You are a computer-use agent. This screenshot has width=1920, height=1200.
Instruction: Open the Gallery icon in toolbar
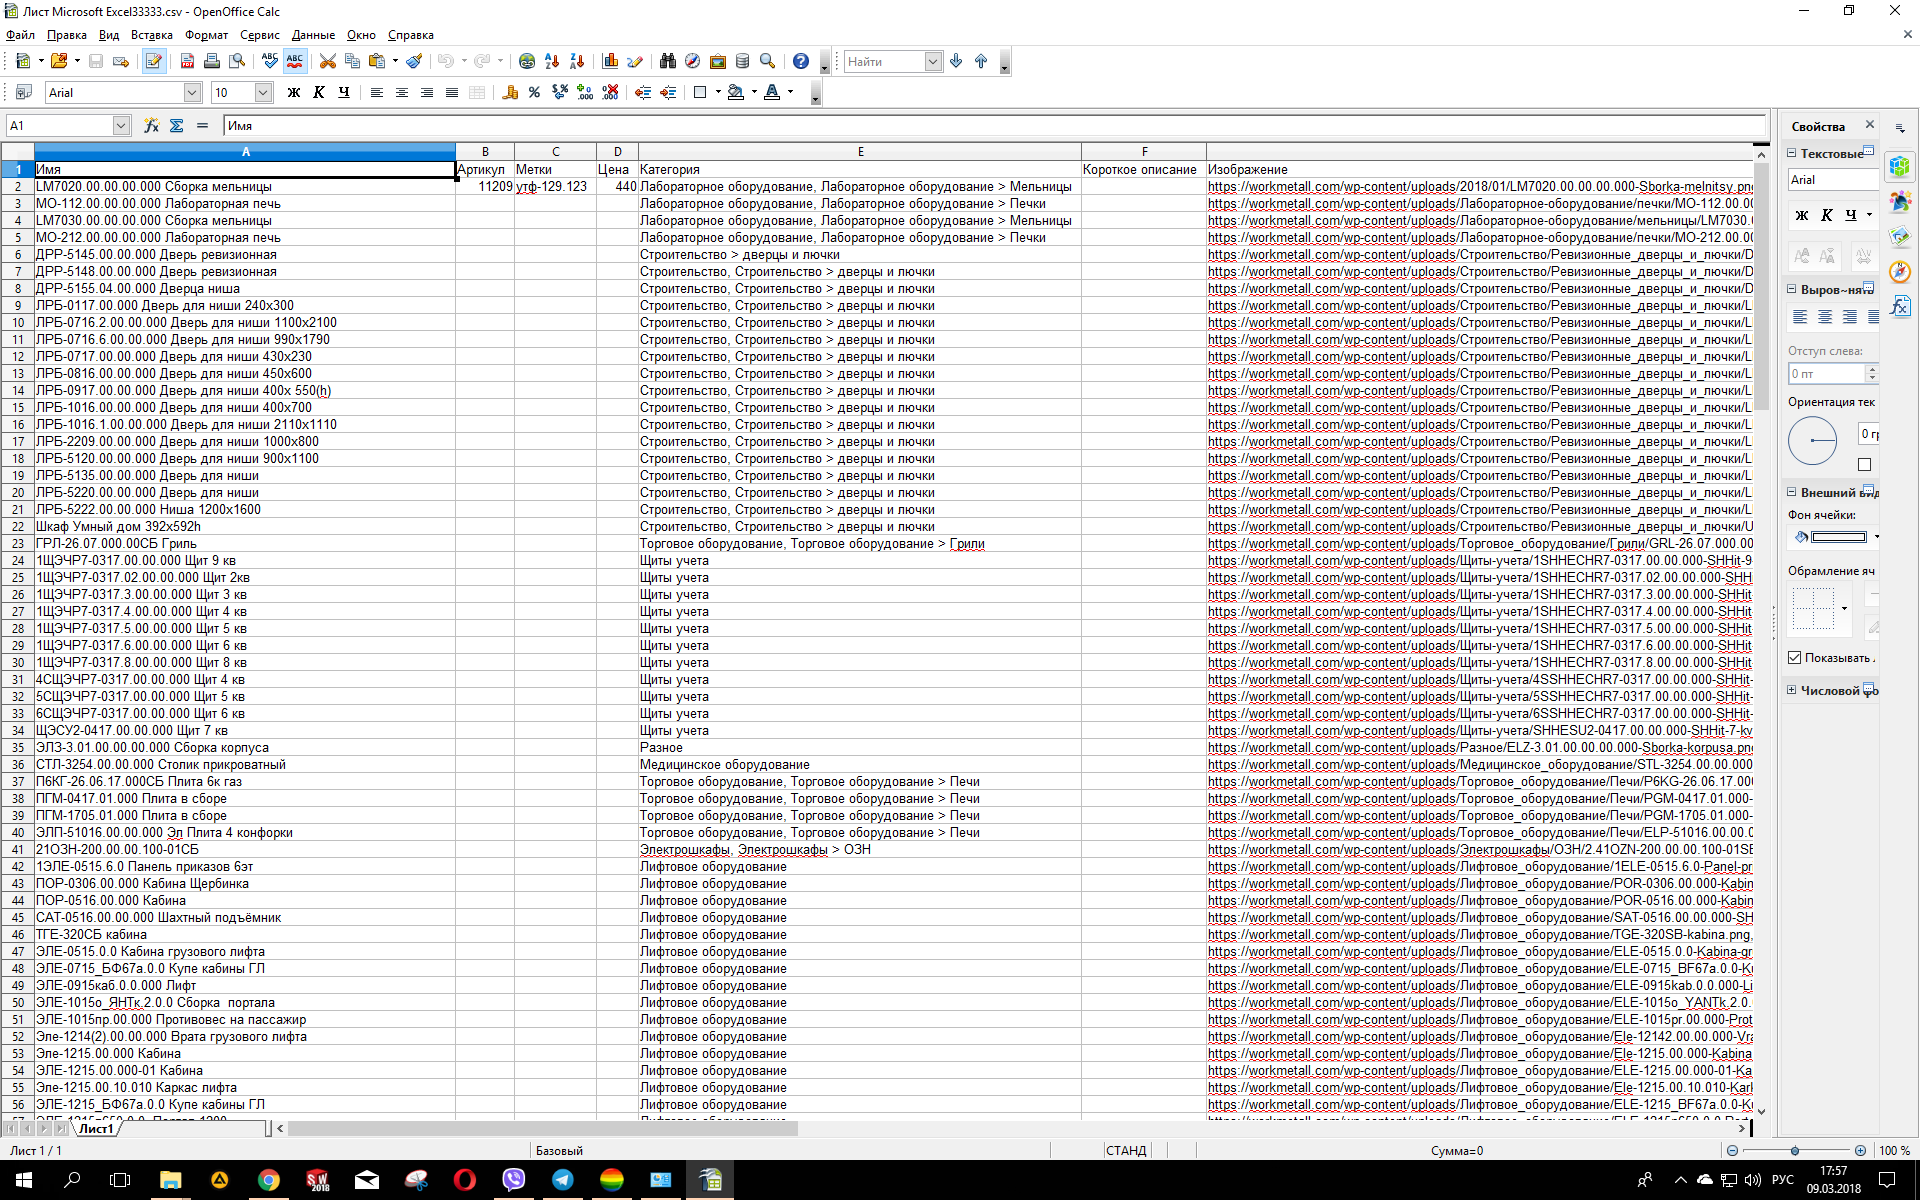click(718, 62)
